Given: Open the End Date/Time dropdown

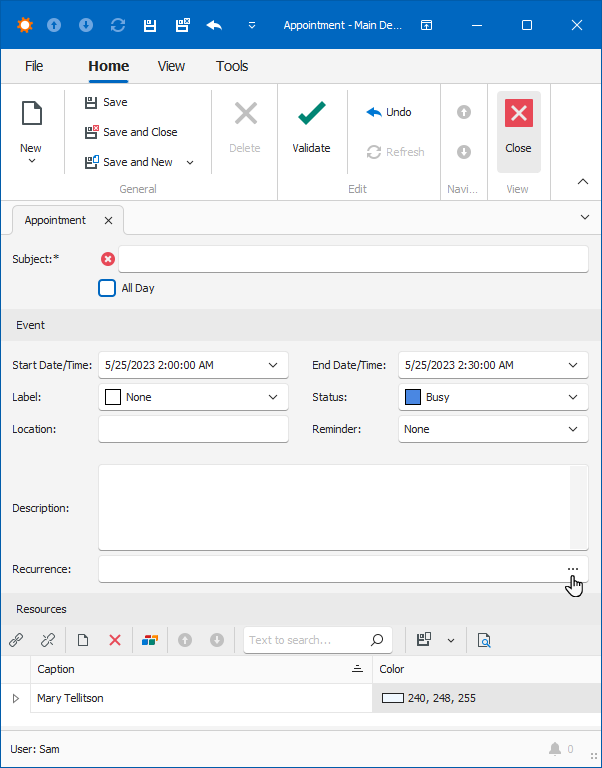Looking at the screenshot, I should (573, 365).
